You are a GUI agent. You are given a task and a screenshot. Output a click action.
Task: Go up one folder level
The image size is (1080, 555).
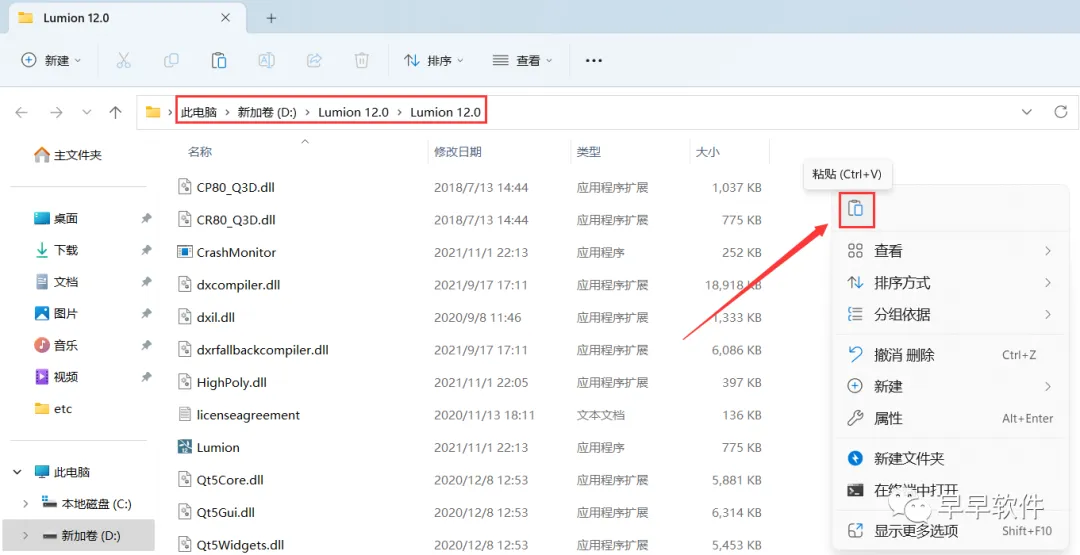(x=116, y=112)
